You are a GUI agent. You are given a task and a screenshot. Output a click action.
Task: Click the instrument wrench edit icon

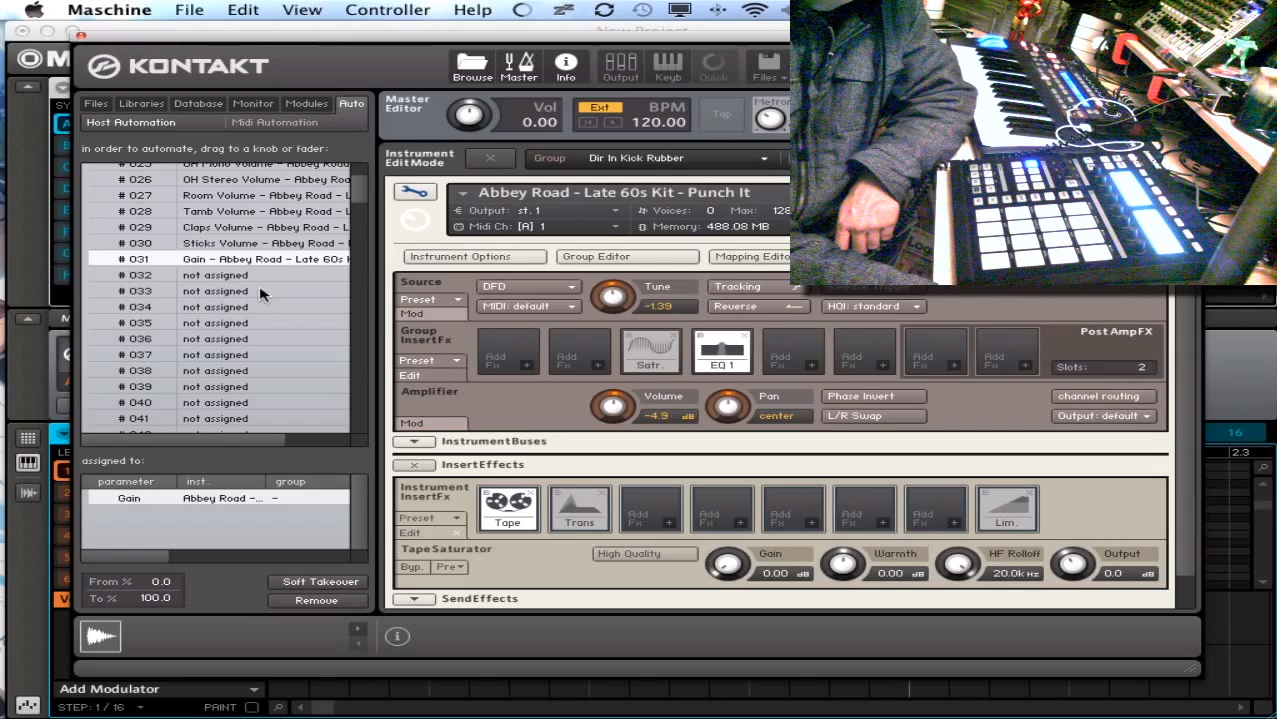pyautogui.click(x=415, y=192)
